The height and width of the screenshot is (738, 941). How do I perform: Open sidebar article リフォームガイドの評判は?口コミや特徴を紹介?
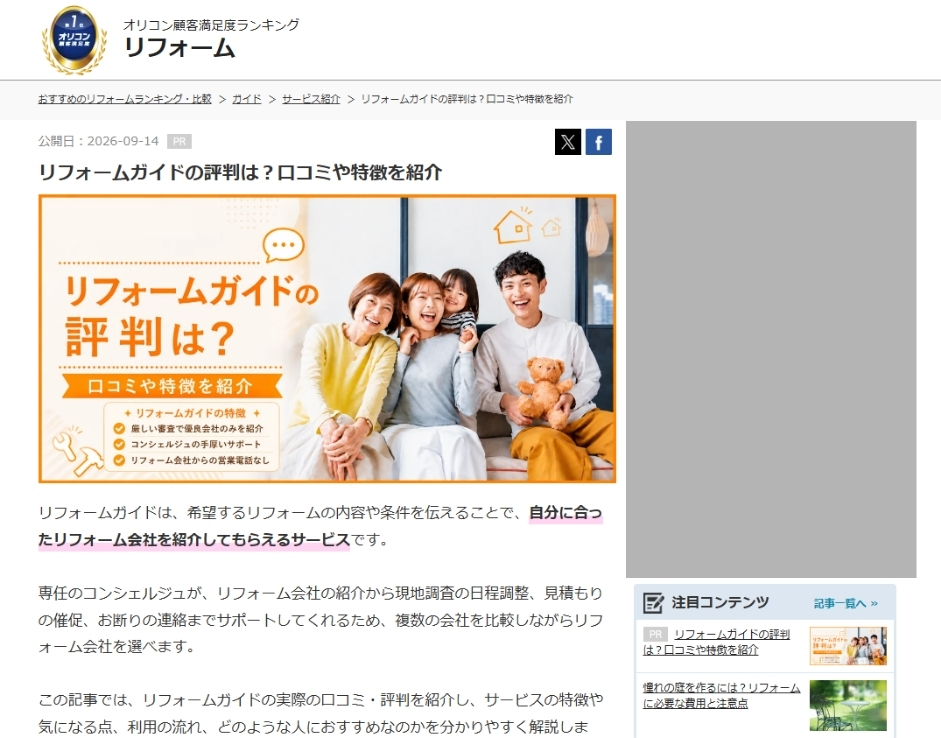click(x=717, y=642)
